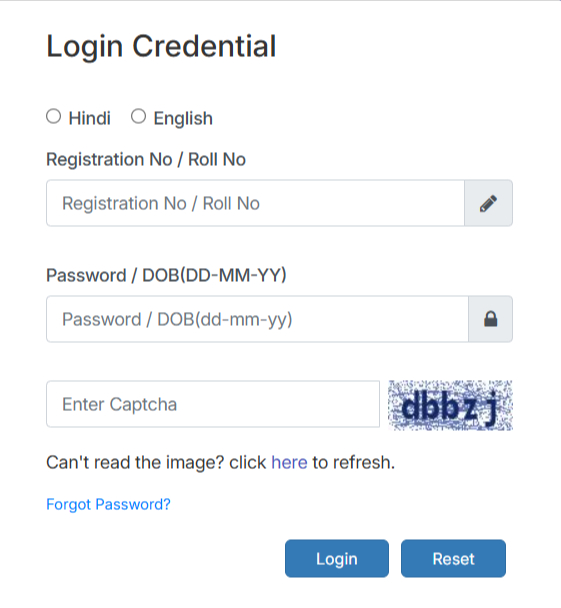Open the Forgot Password? link
The width and height of the screenshot is (561, 608).
coord(108,504)
